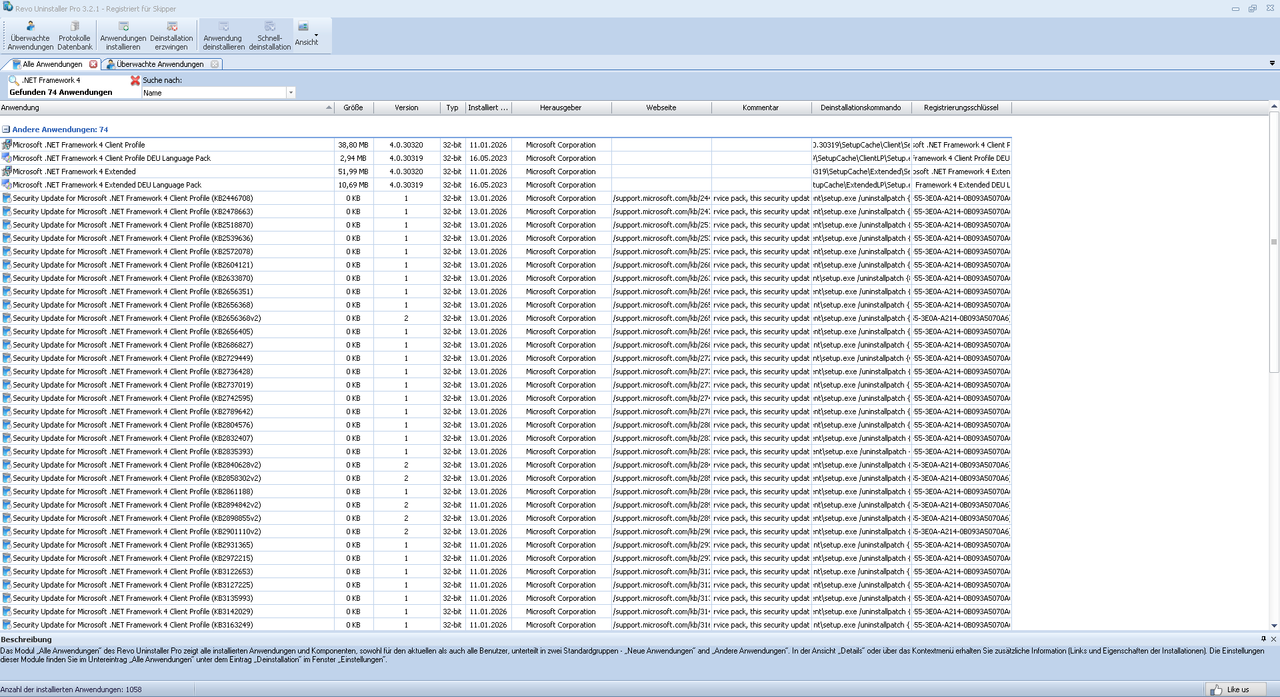Close the Überwachte Anwendungen tab
The height and width of the screenshot is (697, 1280).
(x=215, y=64)
